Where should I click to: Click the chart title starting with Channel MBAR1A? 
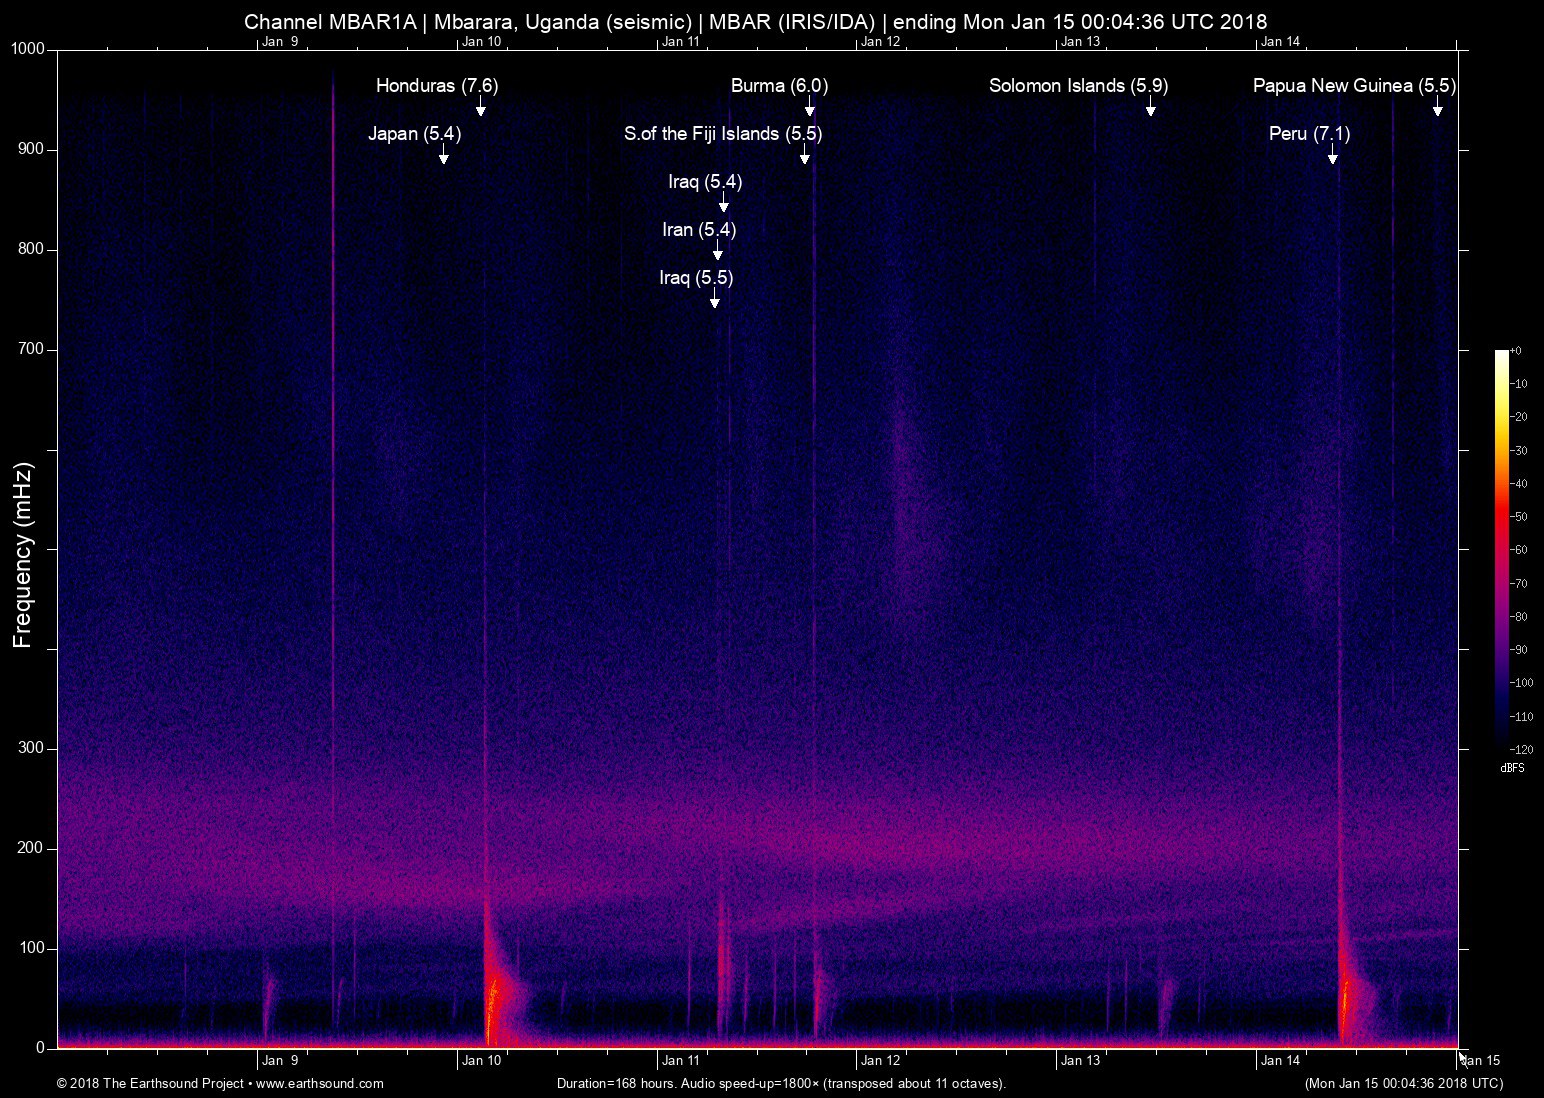pyautogui.click(x=755, y=22)
